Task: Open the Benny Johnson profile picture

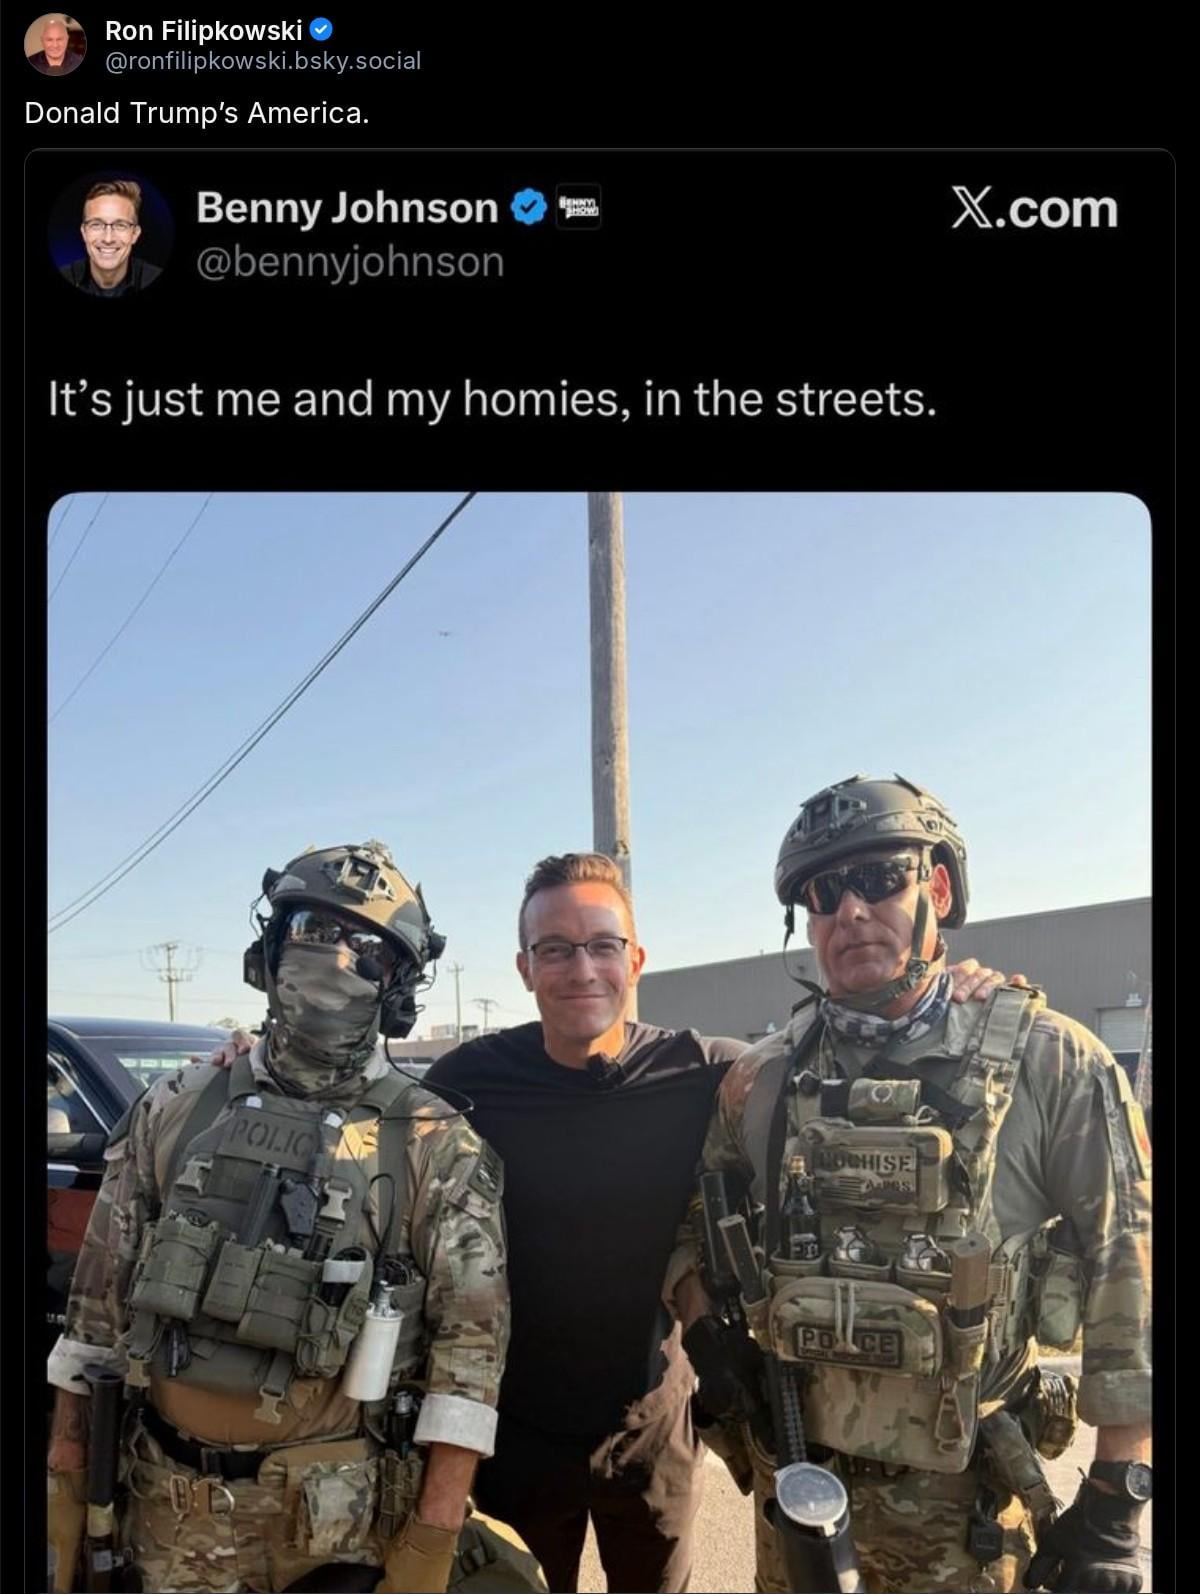Action: click(x=111, y=232)
